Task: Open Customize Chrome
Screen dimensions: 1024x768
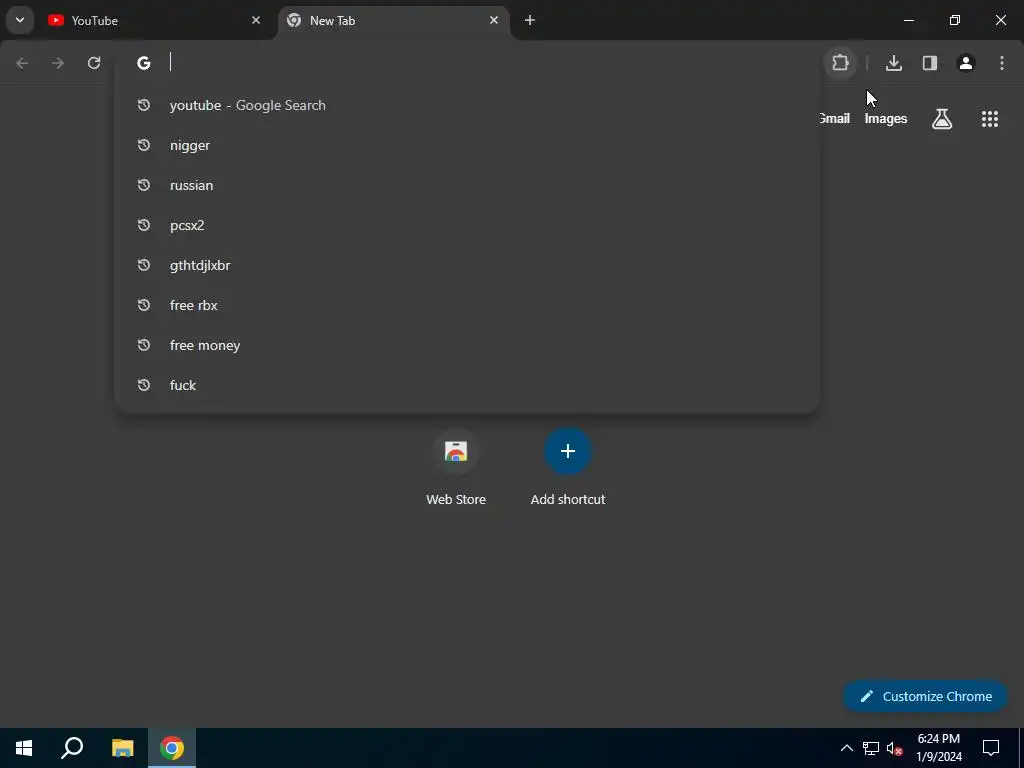Action: (925, 696)
